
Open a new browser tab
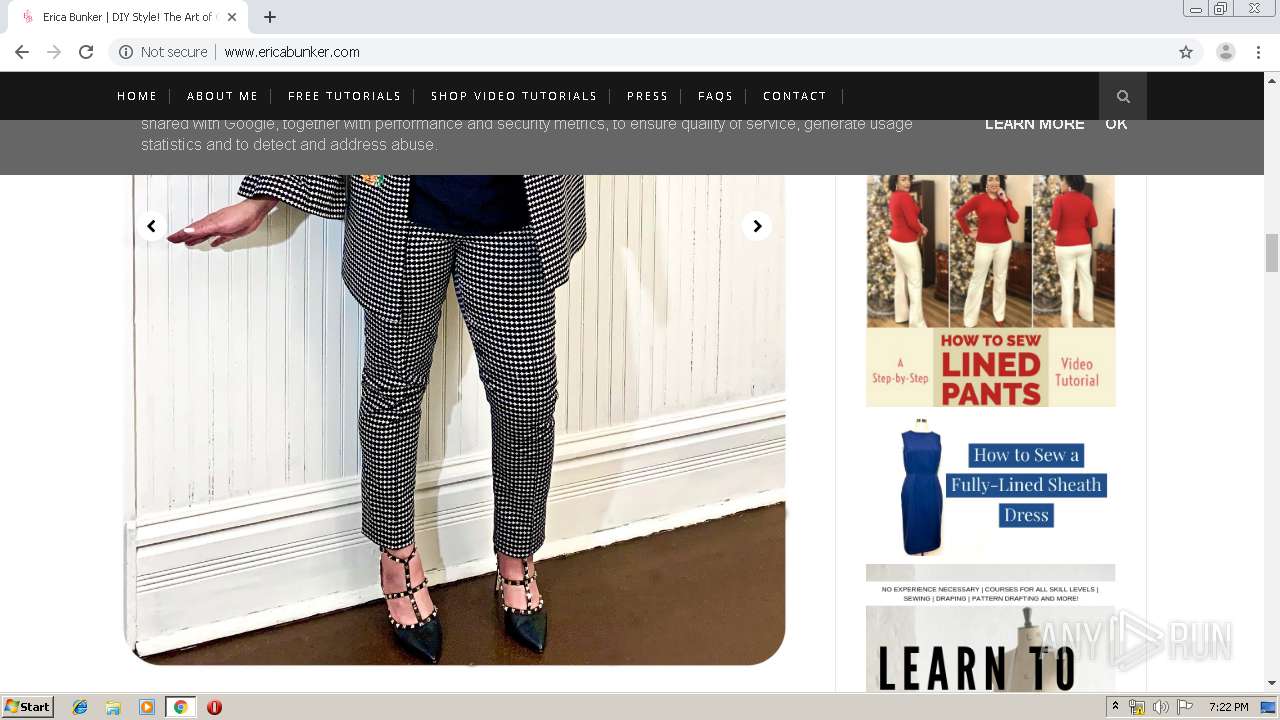[x=270, y=17]
